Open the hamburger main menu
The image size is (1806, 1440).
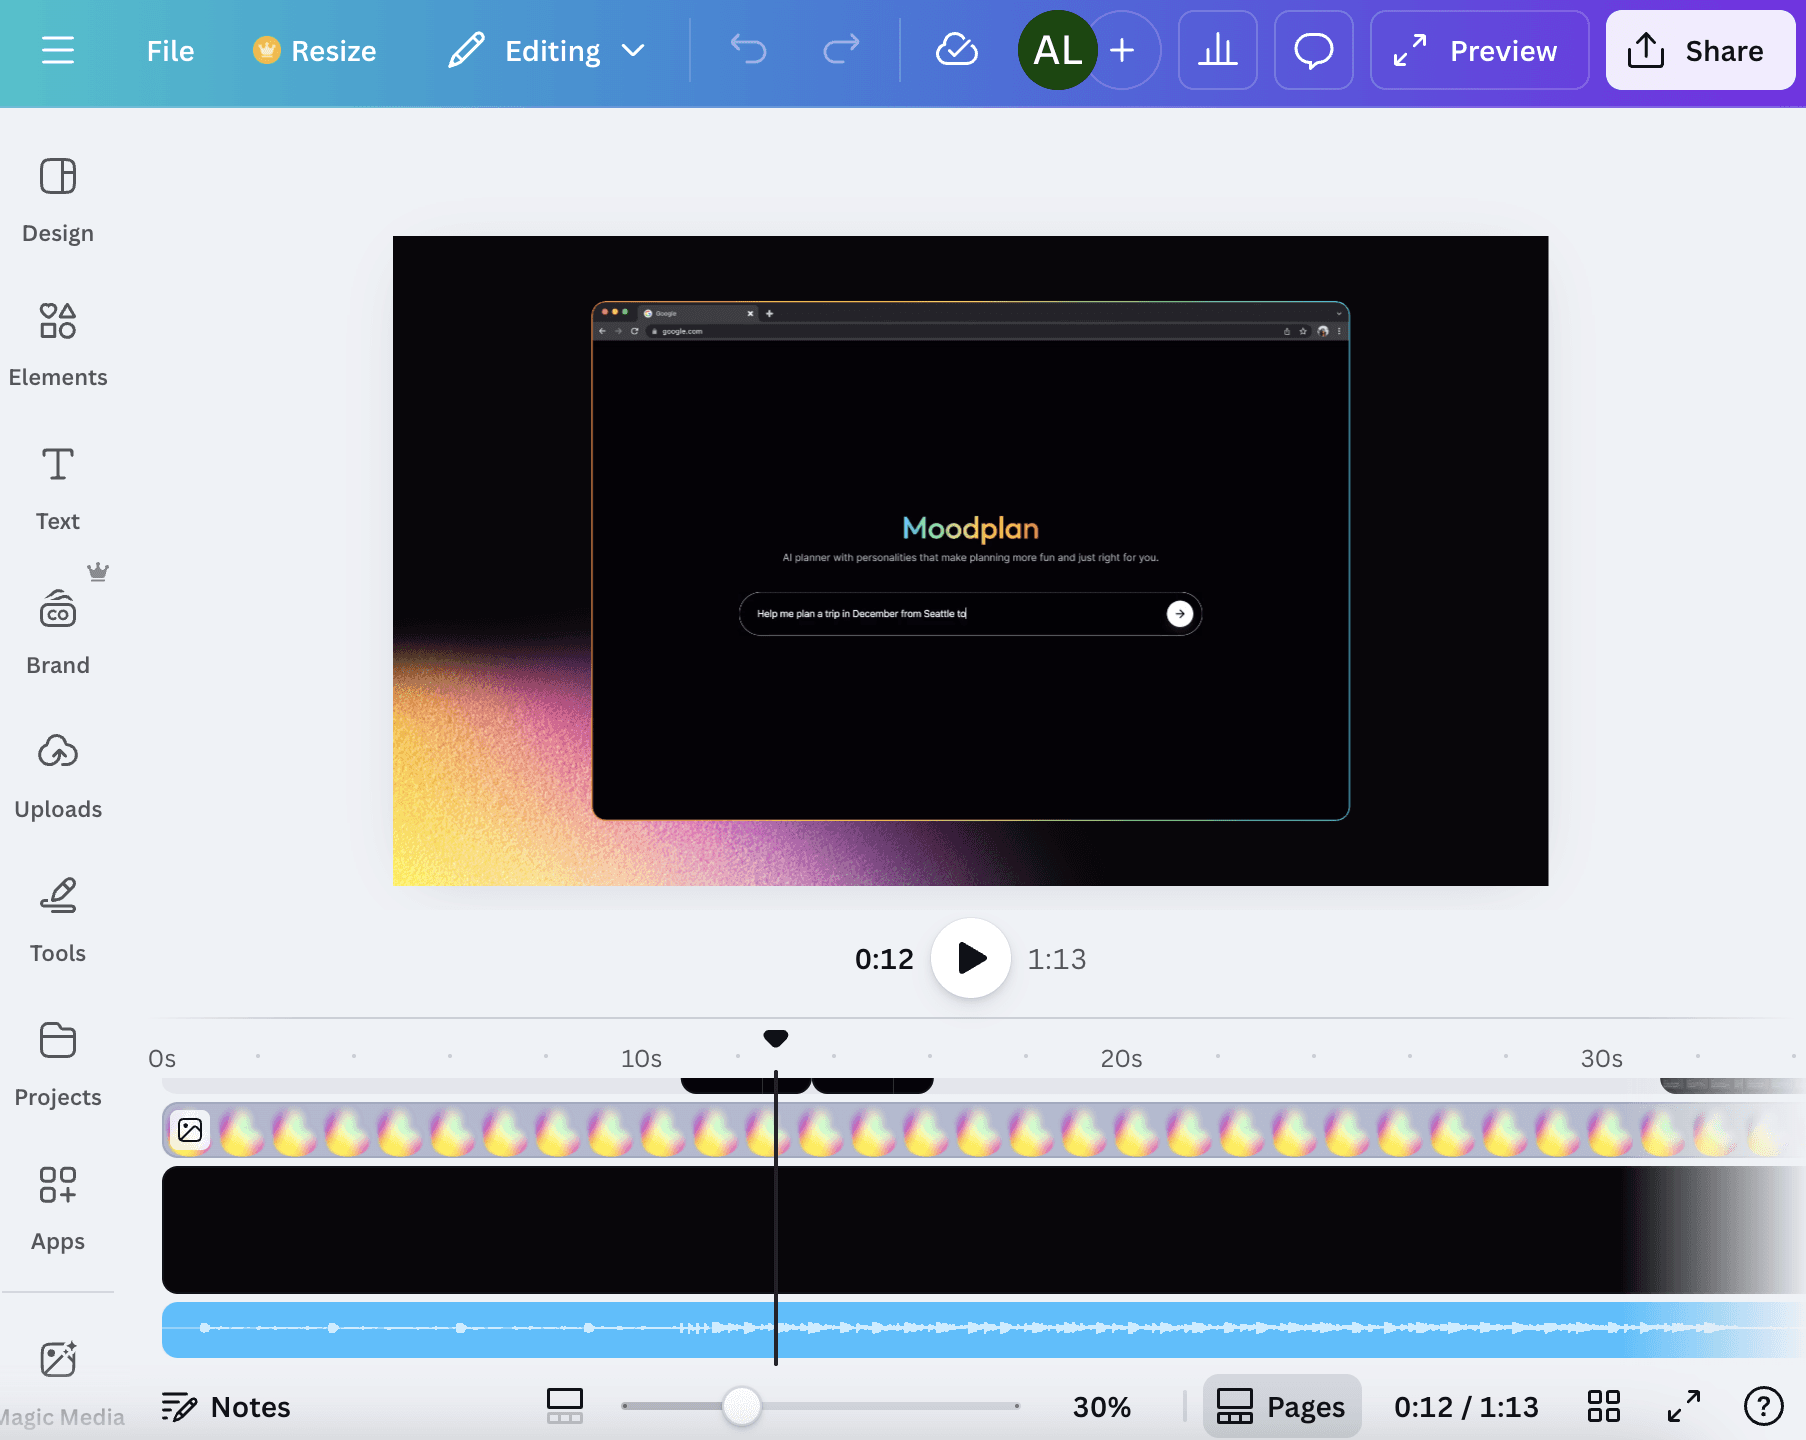pyautogui.click(x=58, y=50)
